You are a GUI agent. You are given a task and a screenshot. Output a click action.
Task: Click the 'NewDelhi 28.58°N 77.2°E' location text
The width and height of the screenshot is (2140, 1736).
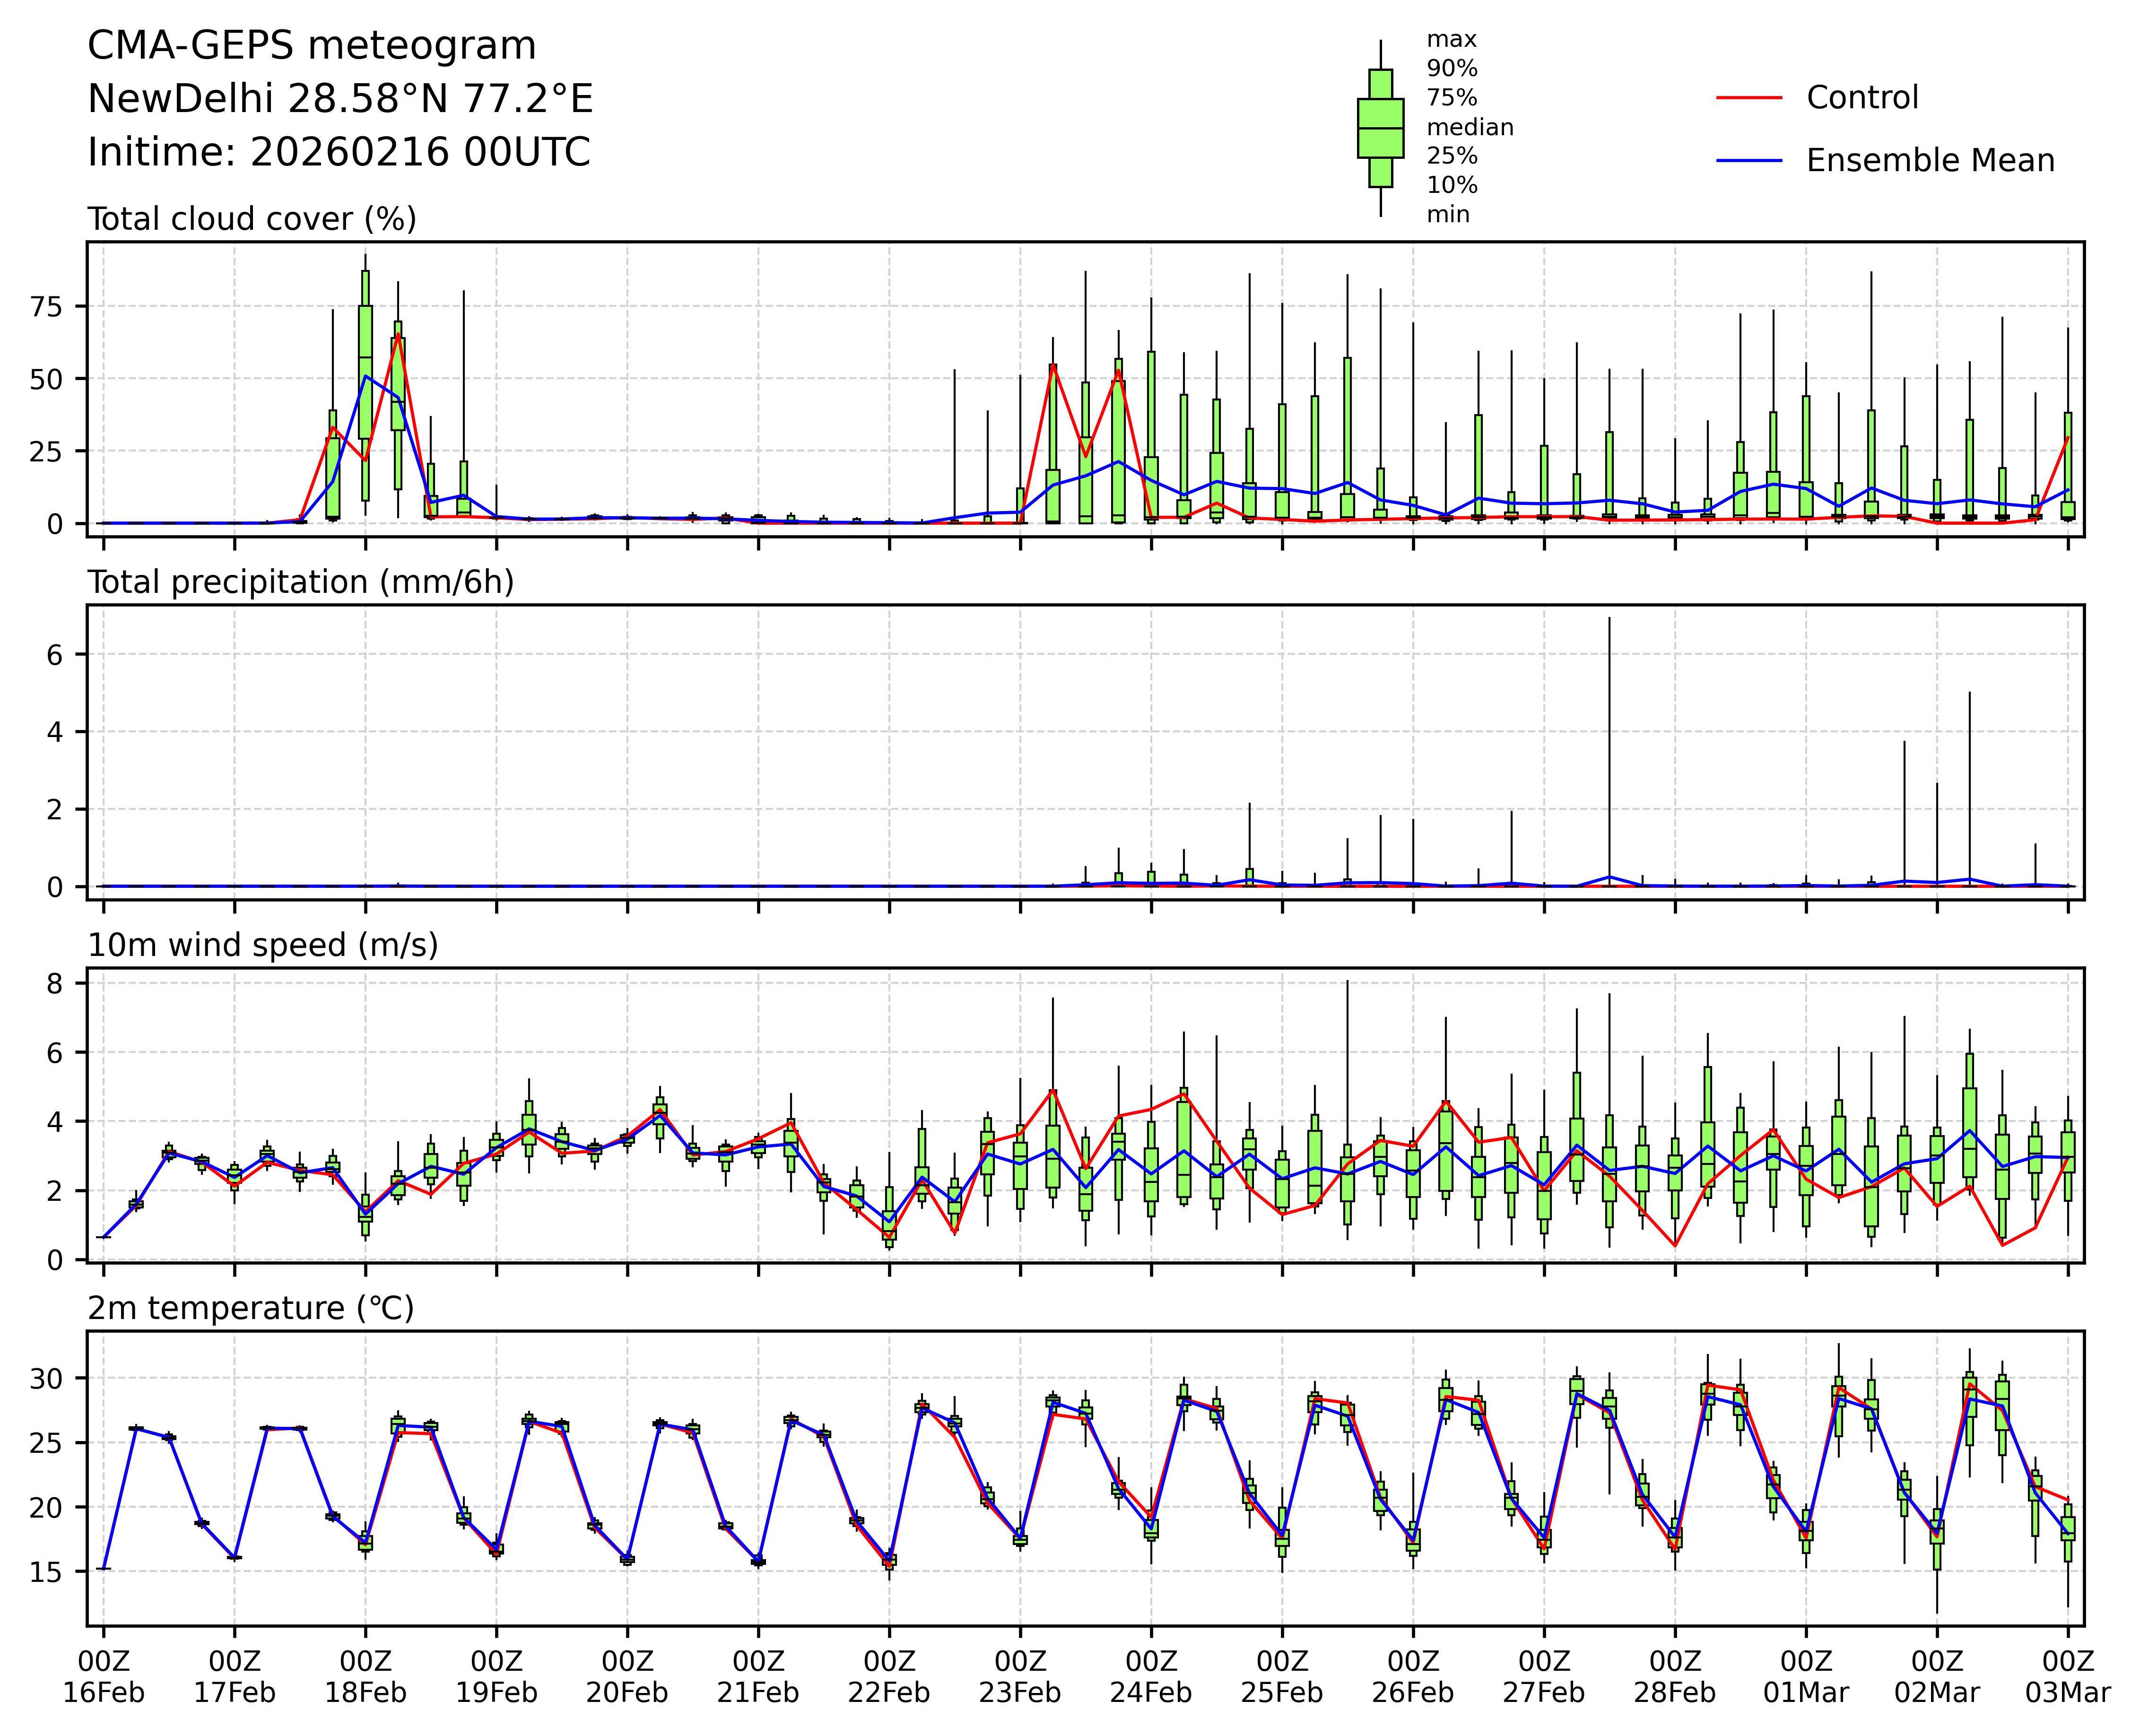pyautogui.click(x=340, y=99)
